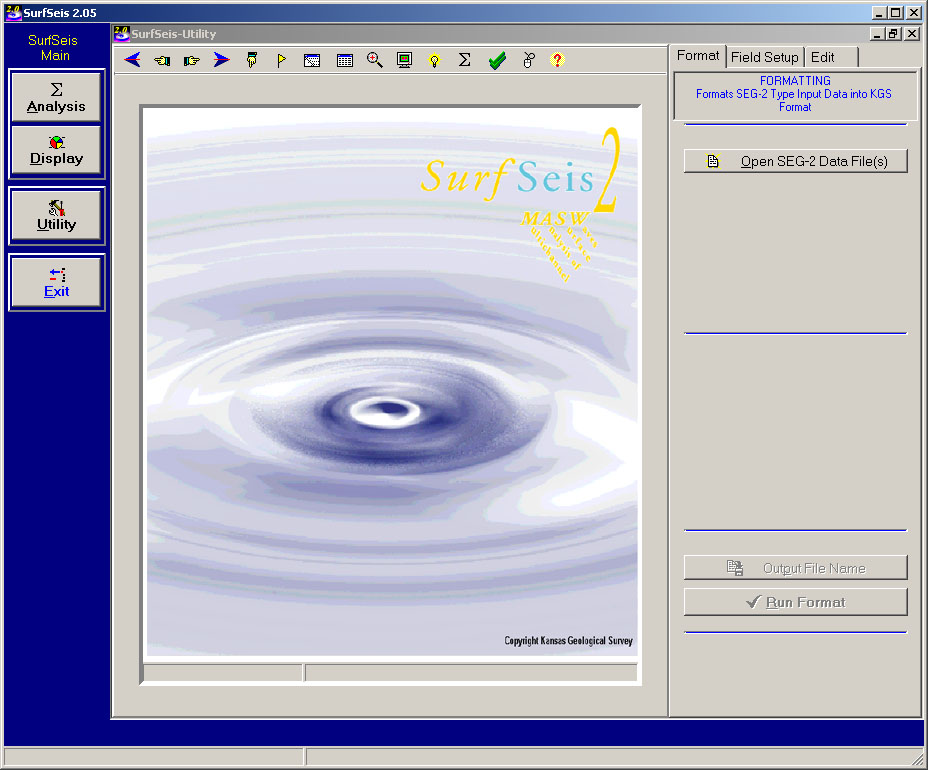Click the question mark help icon
Screen dimensions: 928x770
(558, 60)
